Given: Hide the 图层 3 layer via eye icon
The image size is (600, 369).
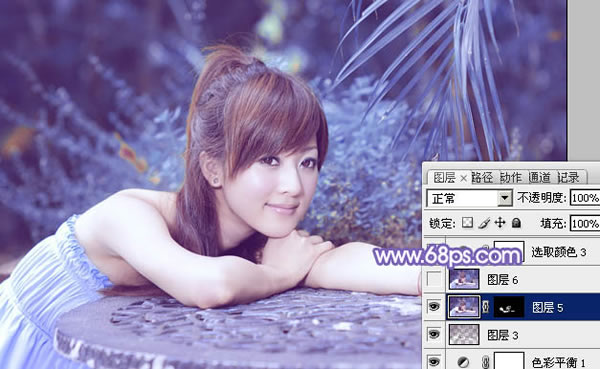Looking at the screenshot, I should (x=434, y=335).
